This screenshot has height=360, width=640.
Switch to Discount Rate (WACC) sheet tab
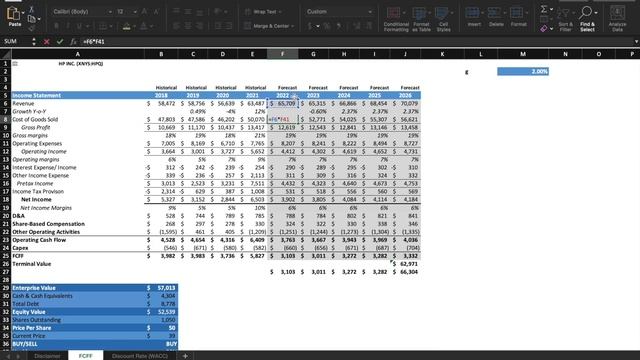point(140,356)
